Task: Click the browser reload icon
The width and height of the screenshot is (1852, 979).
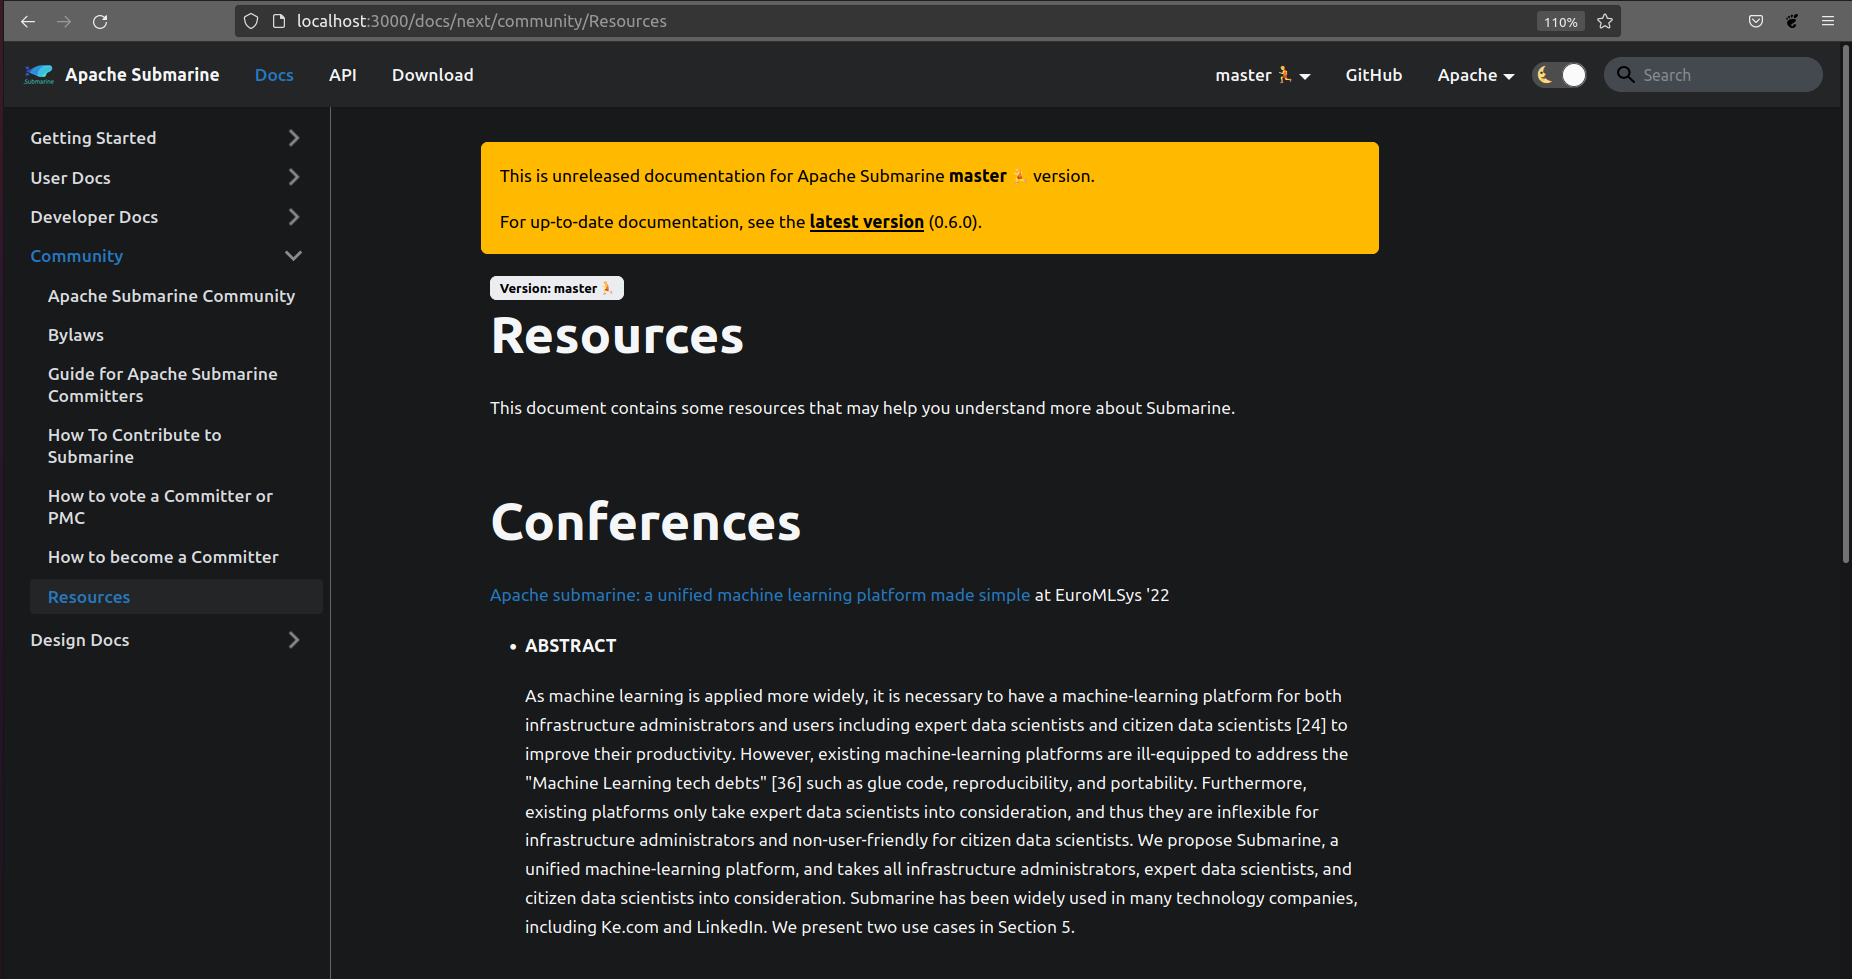Action: tap(99, 20)
